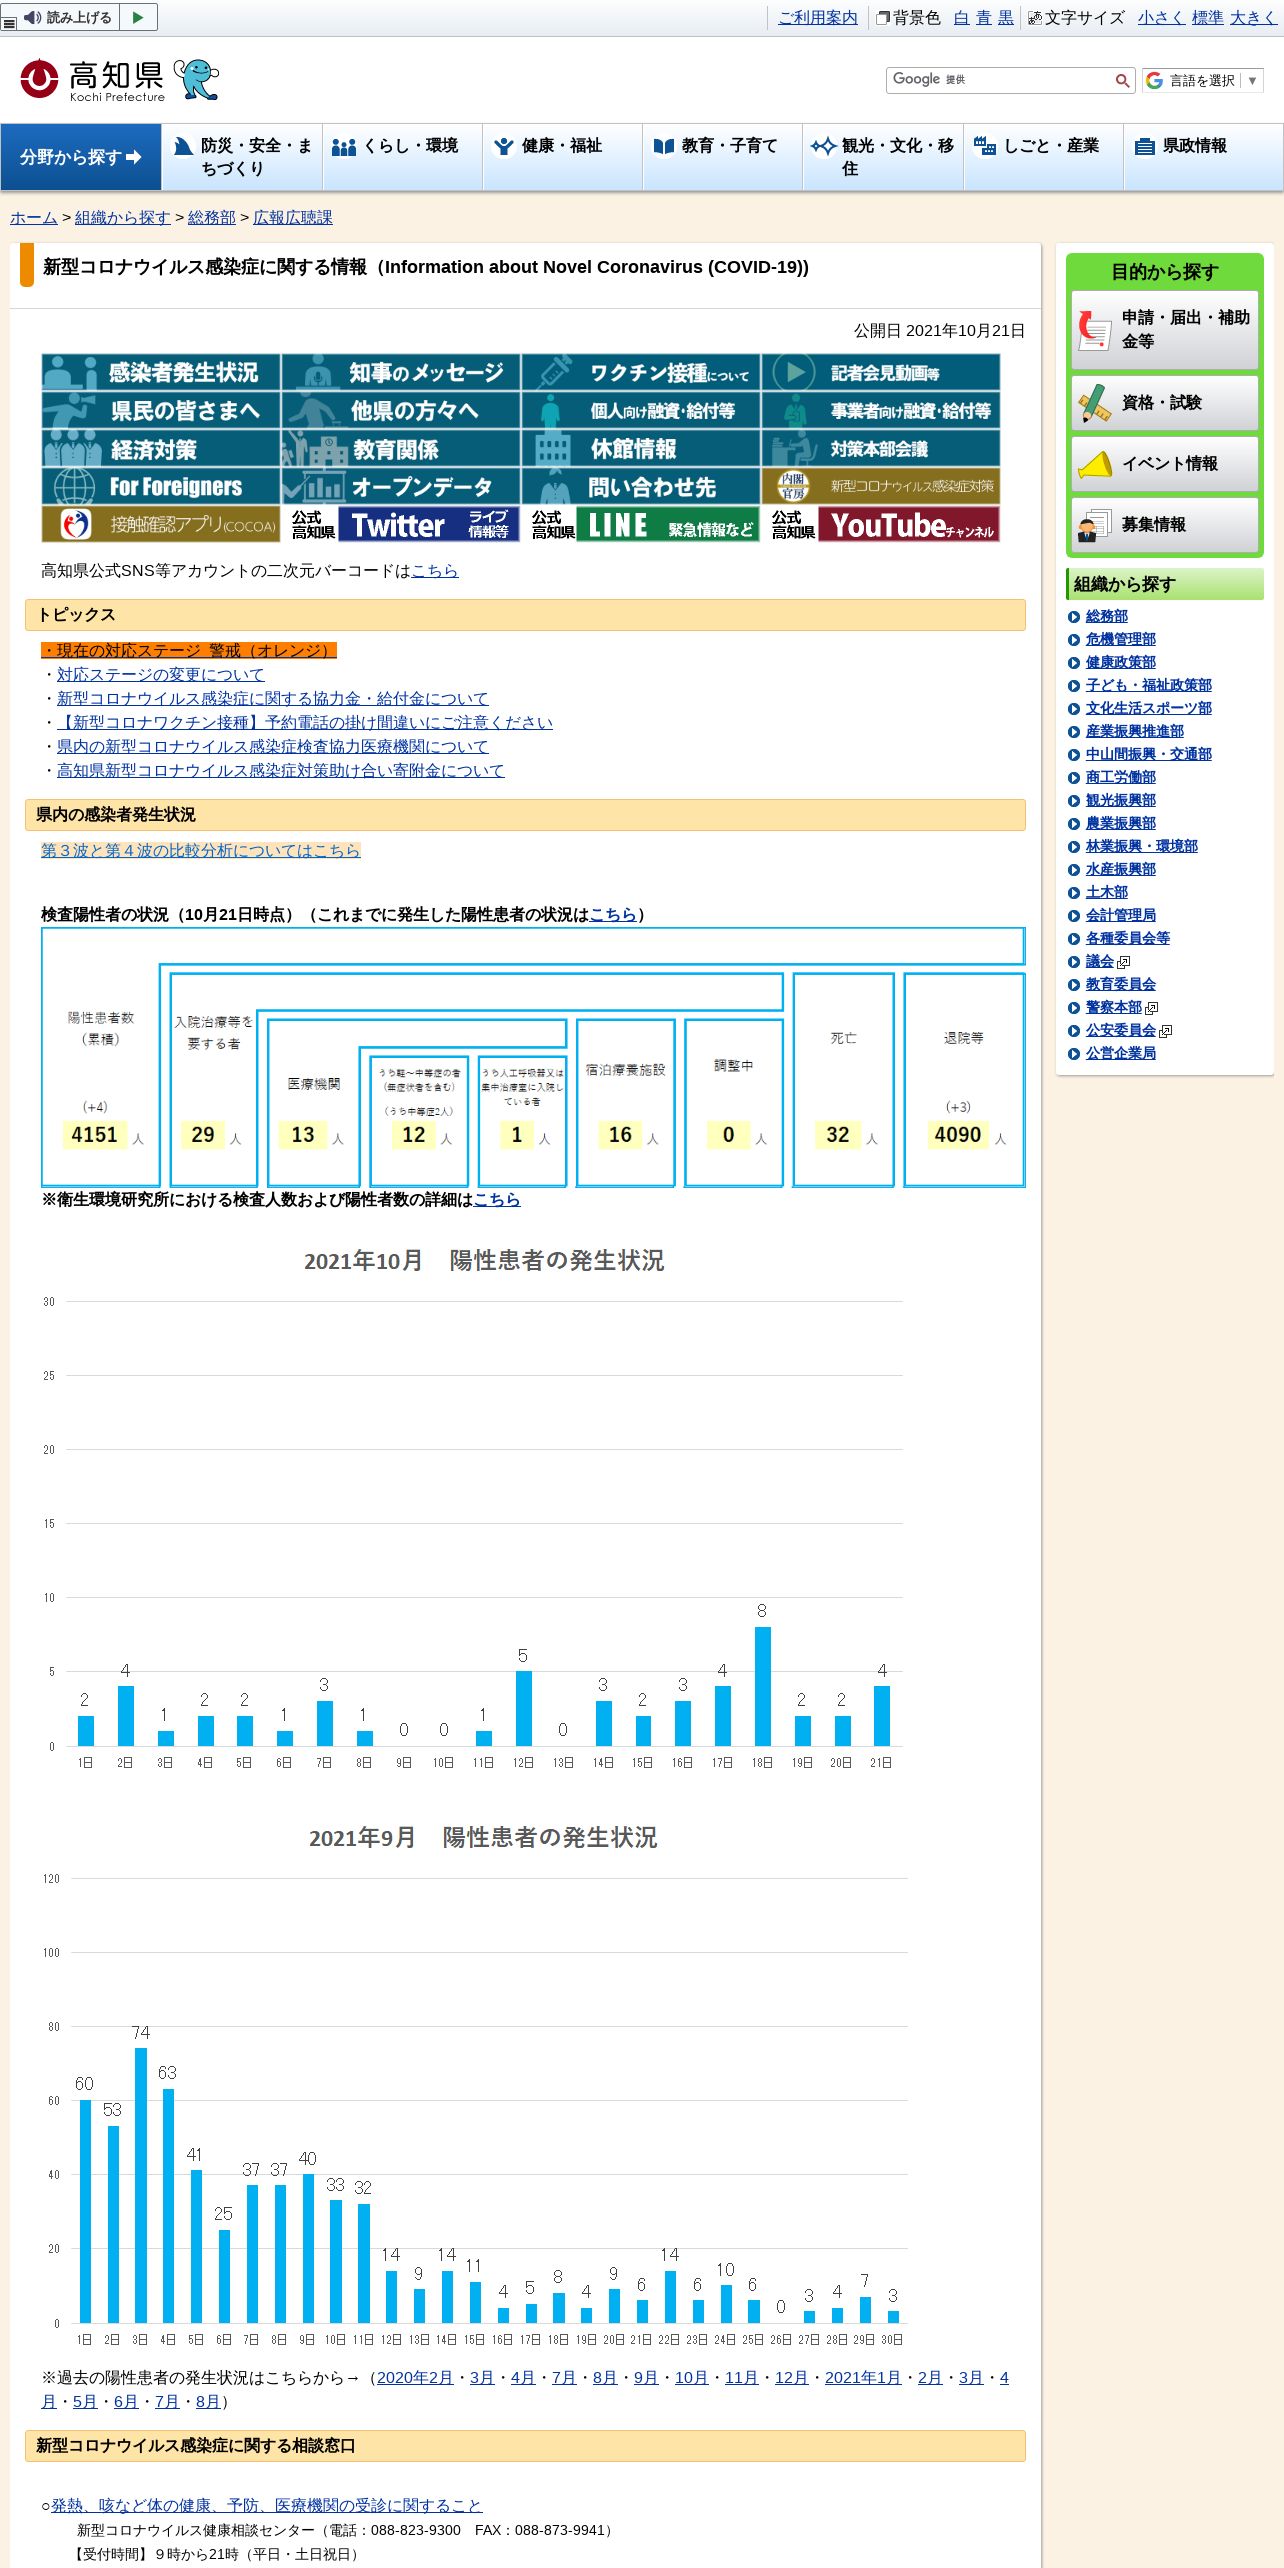Open 分野から探す navigation

pos(81,157)
